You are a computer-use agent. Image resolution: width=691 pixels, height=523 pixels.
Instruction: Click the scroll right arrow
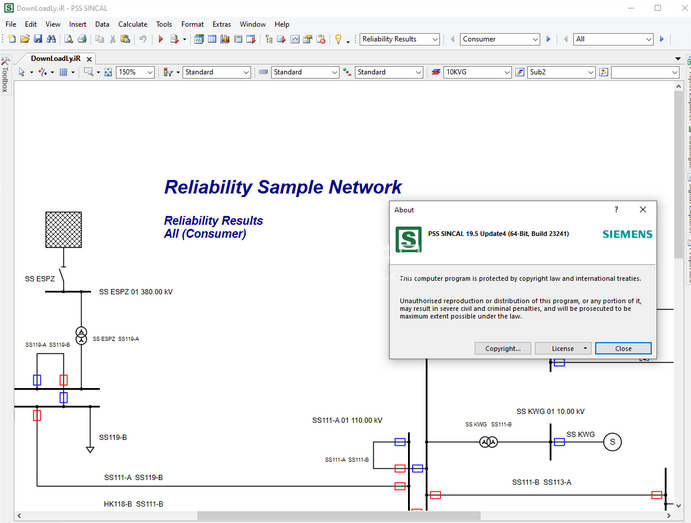pos(669,516)
